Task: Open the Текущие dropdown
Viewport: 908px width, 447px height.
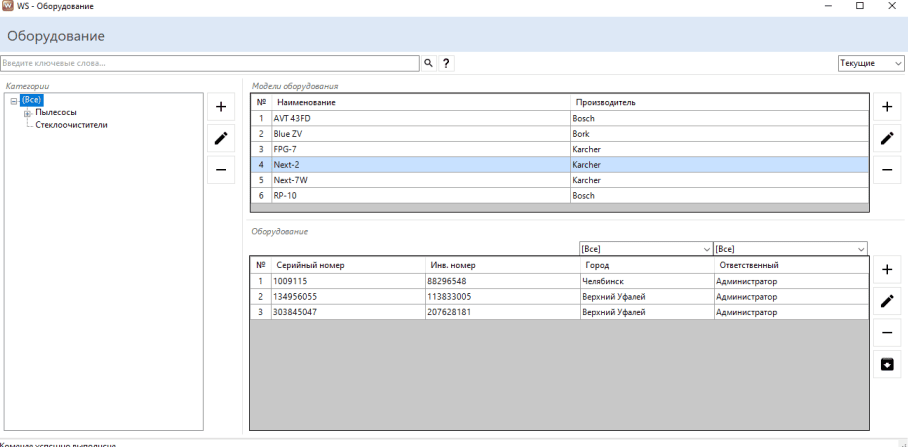Action: tap(871, 63)
